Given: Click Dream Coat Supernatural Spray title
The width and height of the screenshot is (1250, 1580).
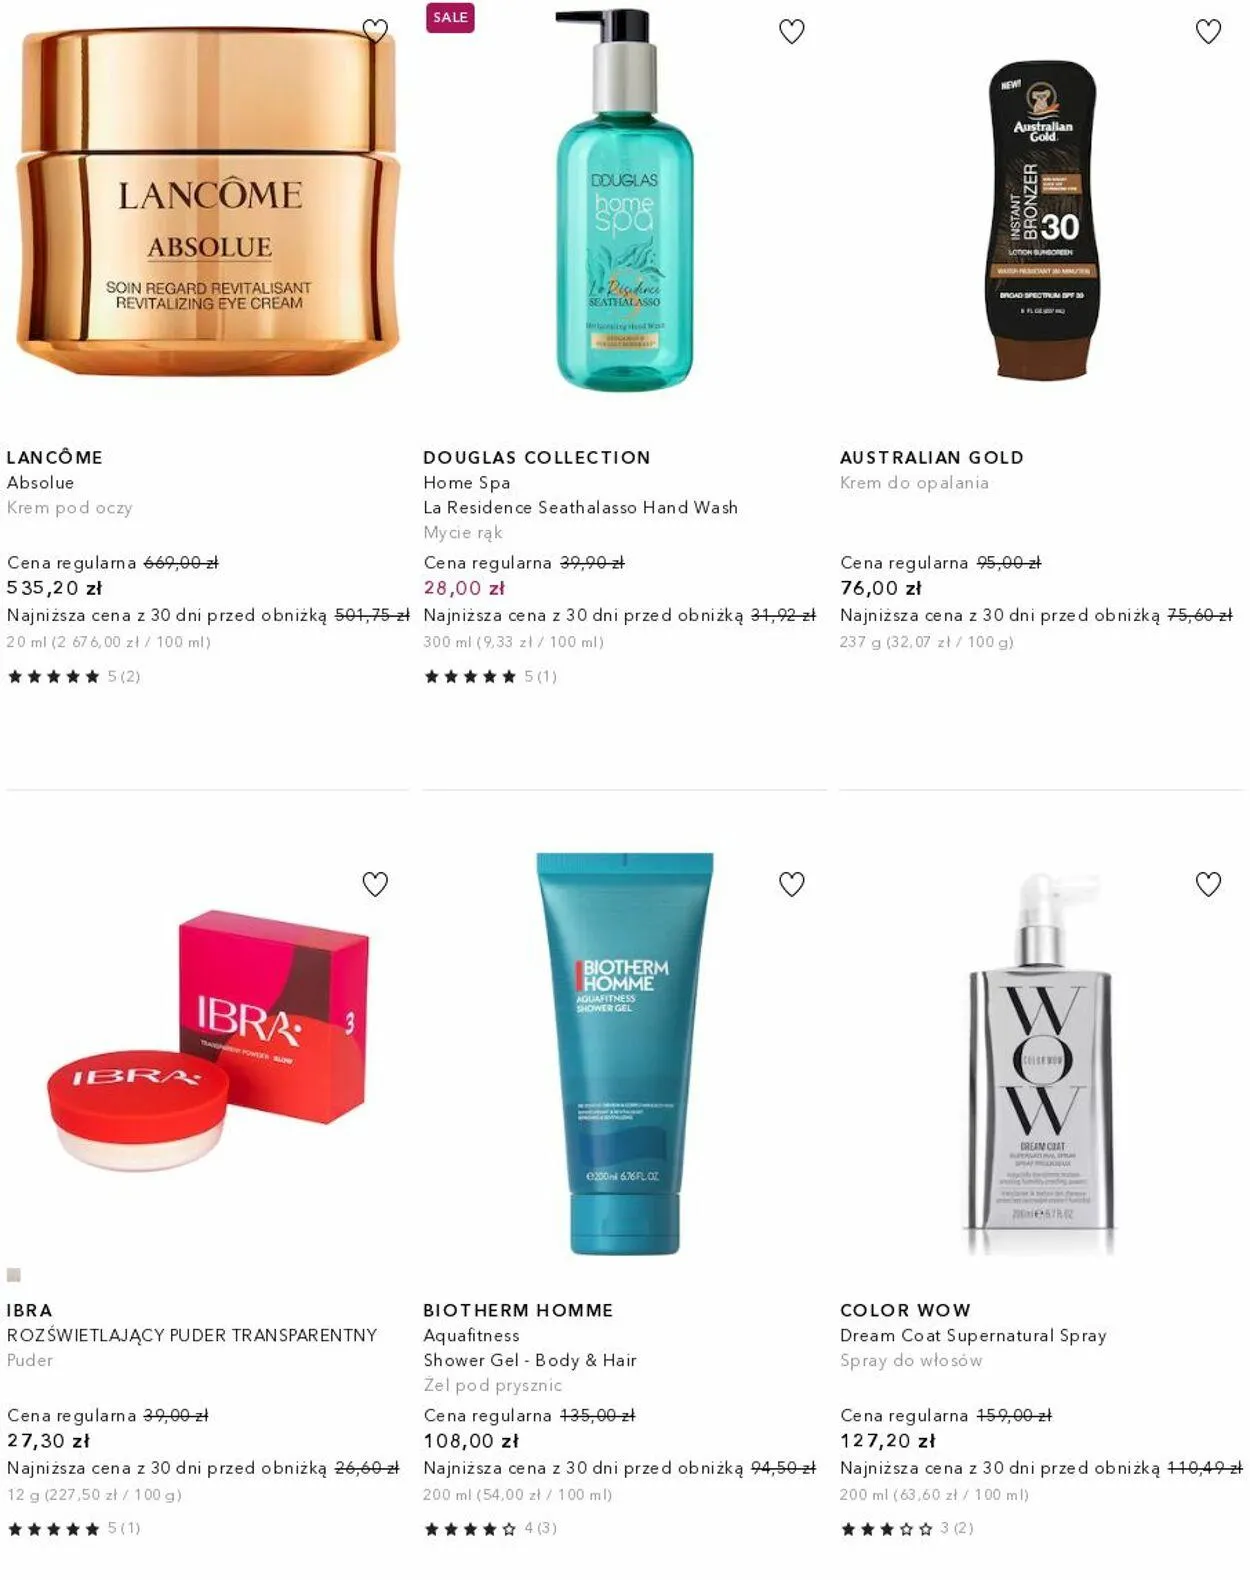Looking at the screenshot, I should point(973,1335).
